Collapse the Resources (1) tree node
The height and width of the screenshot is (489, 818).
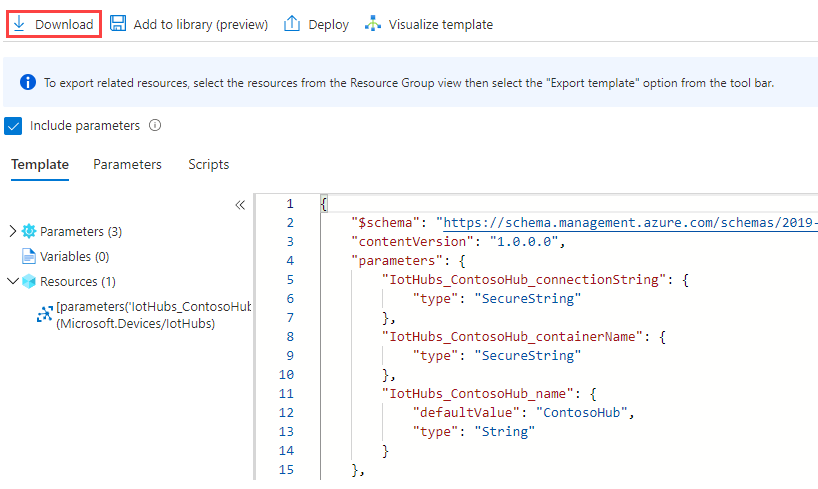[x=12, y=281]
